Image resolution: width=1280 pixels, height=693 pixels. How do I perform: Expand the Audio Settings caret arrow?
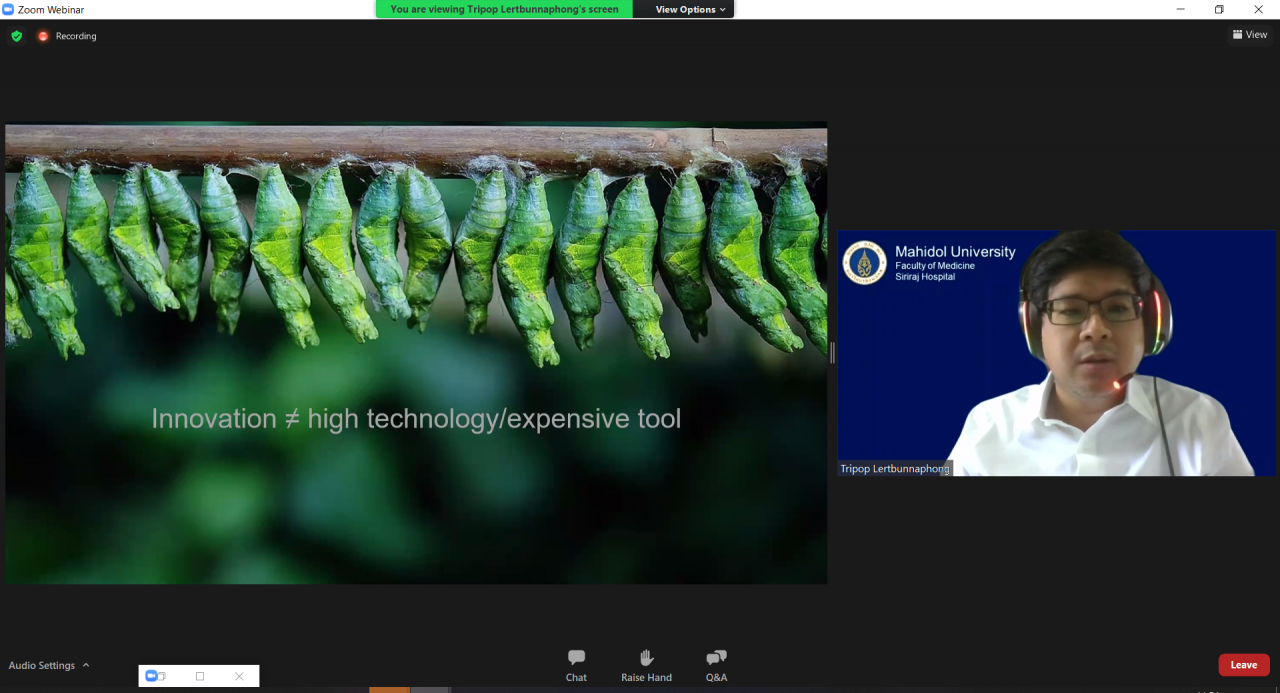pos(86,665)
